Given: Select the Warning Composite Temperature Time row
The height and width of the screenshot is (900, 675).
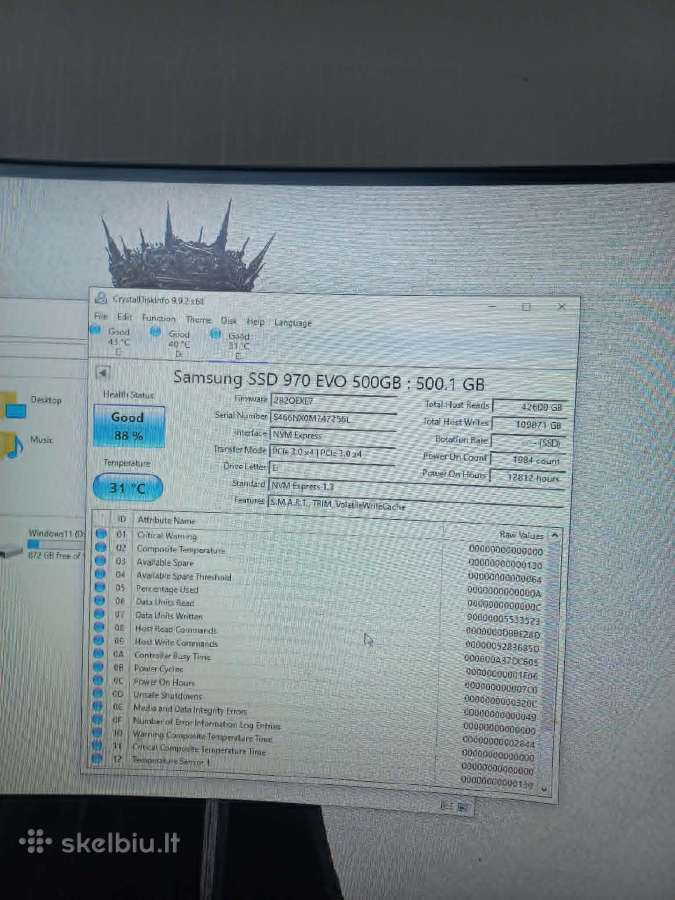Looking at the screenshot, I should (x=318, y=741).
